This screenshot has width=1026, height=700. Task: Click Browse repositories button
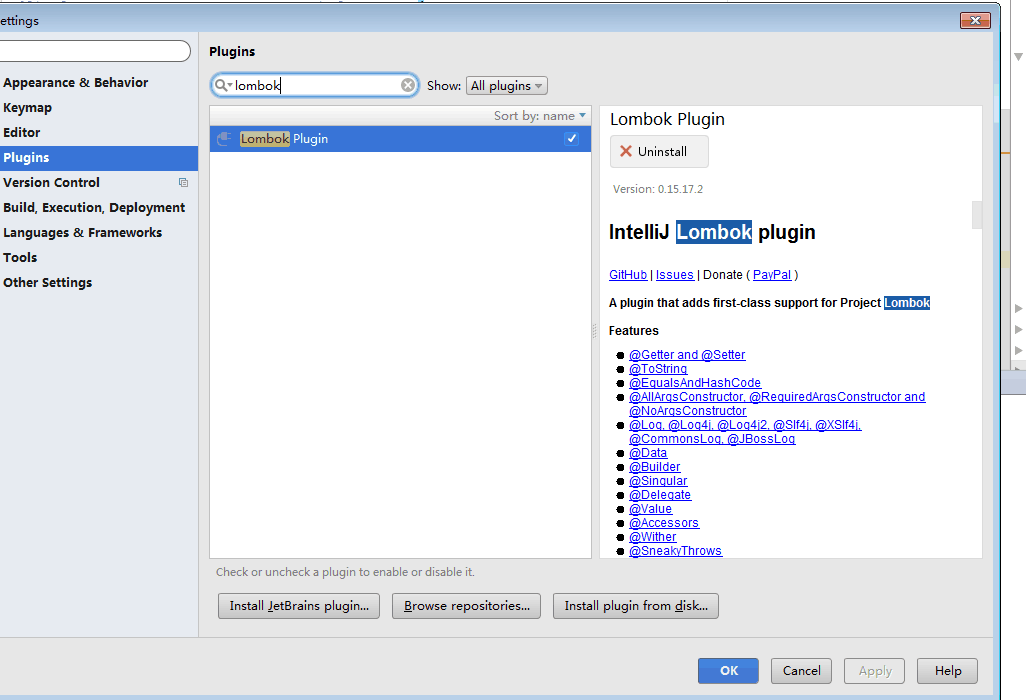(x=467, y=606)
